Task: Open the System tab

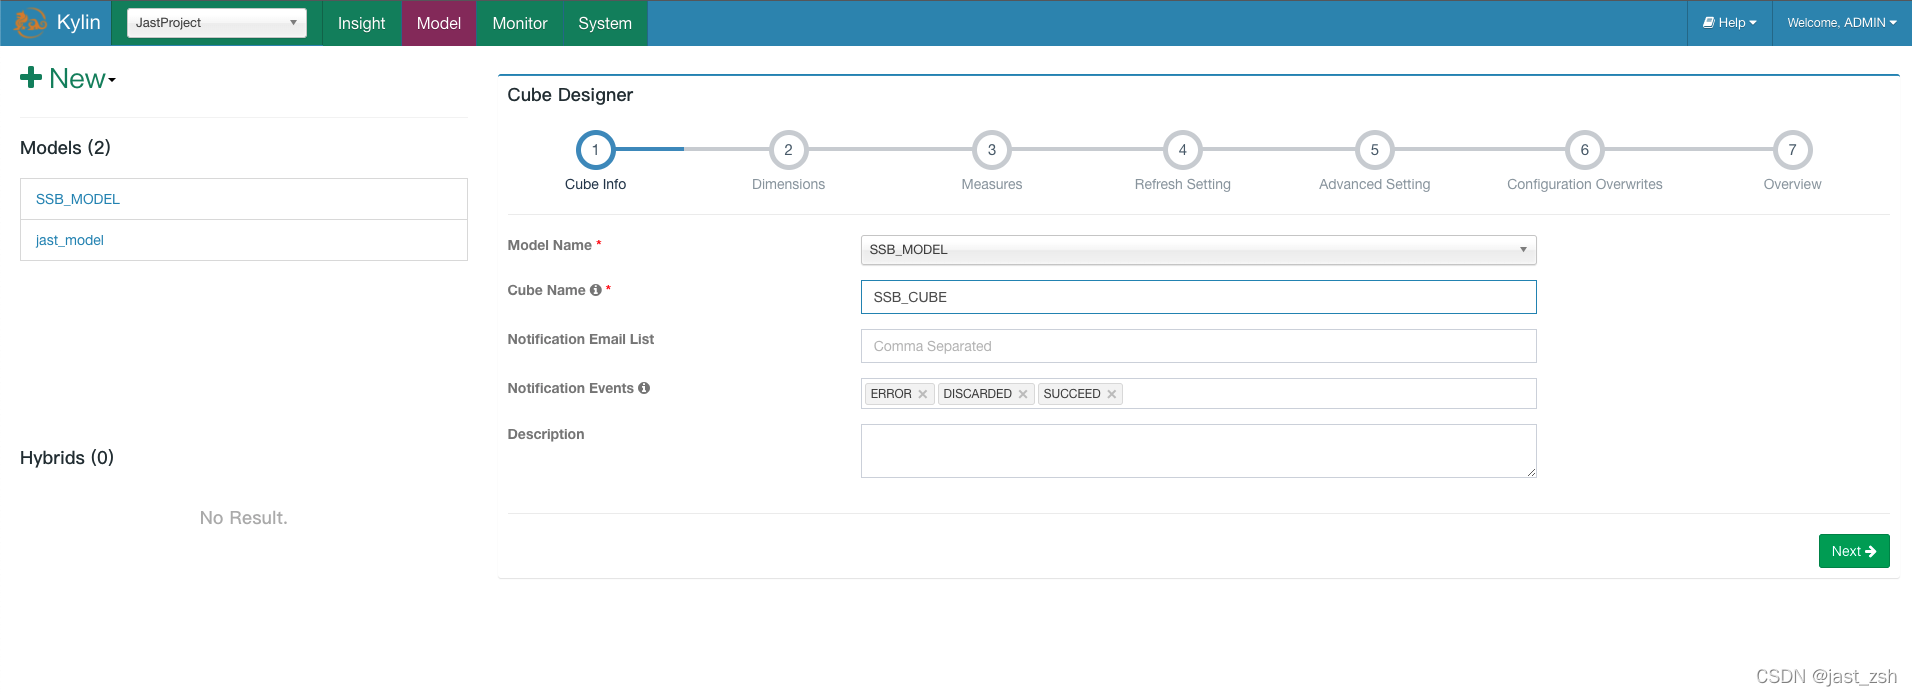Action: (605, 23)
